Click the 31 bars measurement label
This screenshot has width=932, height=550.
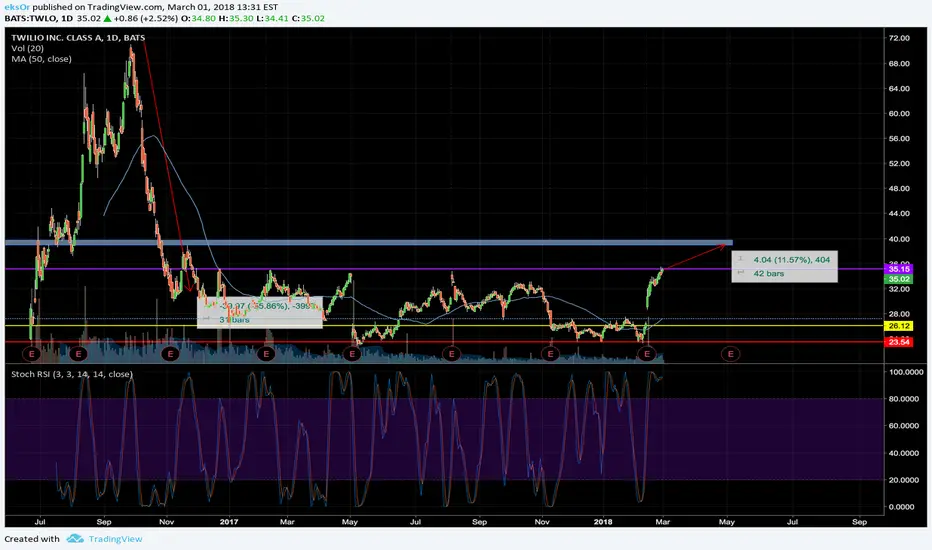(x=234, y=320)
